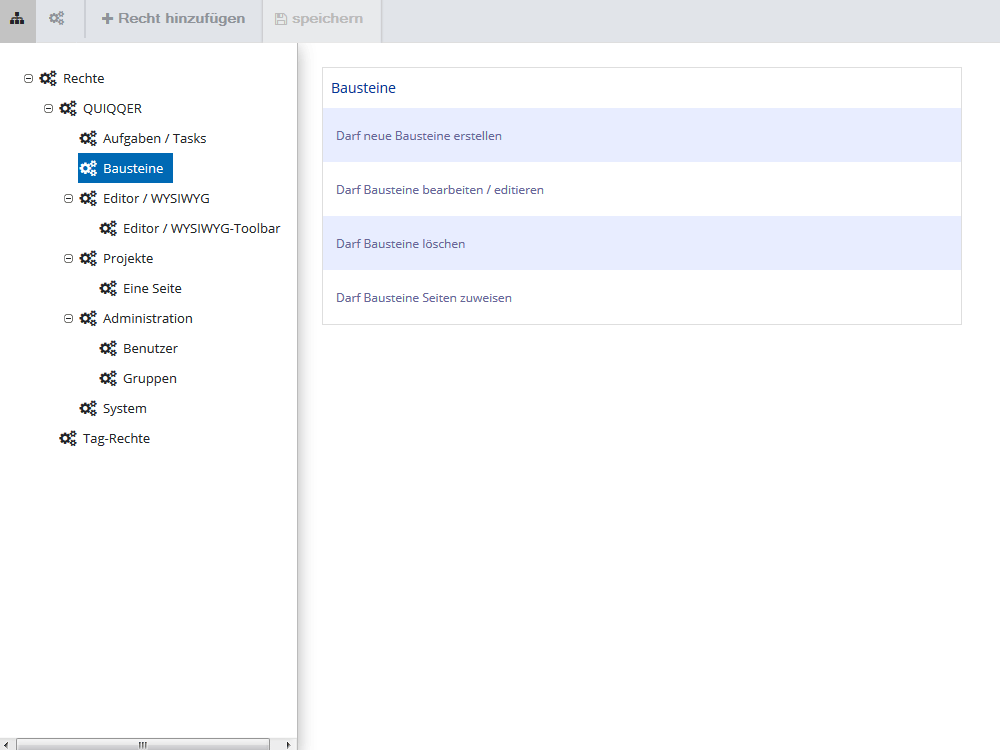
Task: Collapse the Editor / WYSIWYG node
Action: click(x=68, y=198)
